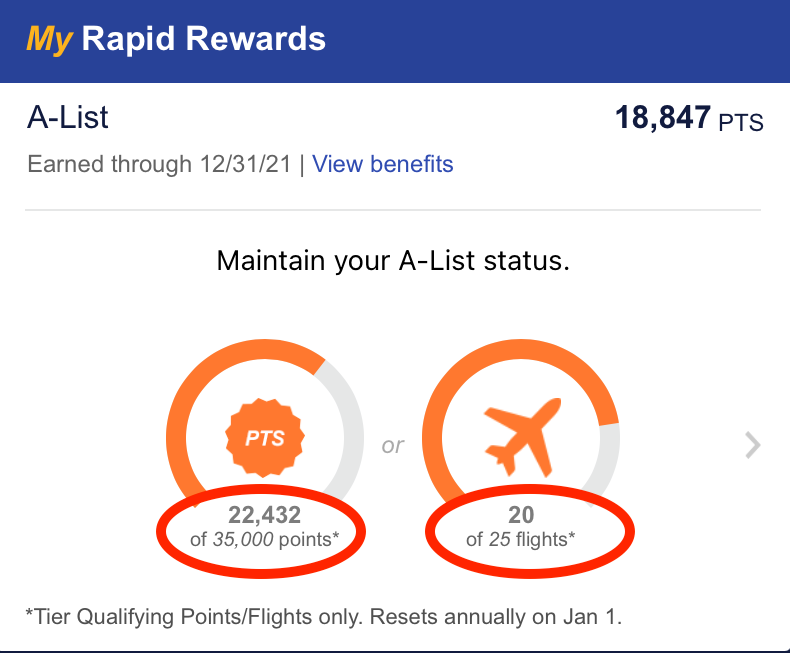The width and height of the screenshot is (790, 653).
Task: Click the My Rapid Rewards header title
Action: tap(176, 40)
